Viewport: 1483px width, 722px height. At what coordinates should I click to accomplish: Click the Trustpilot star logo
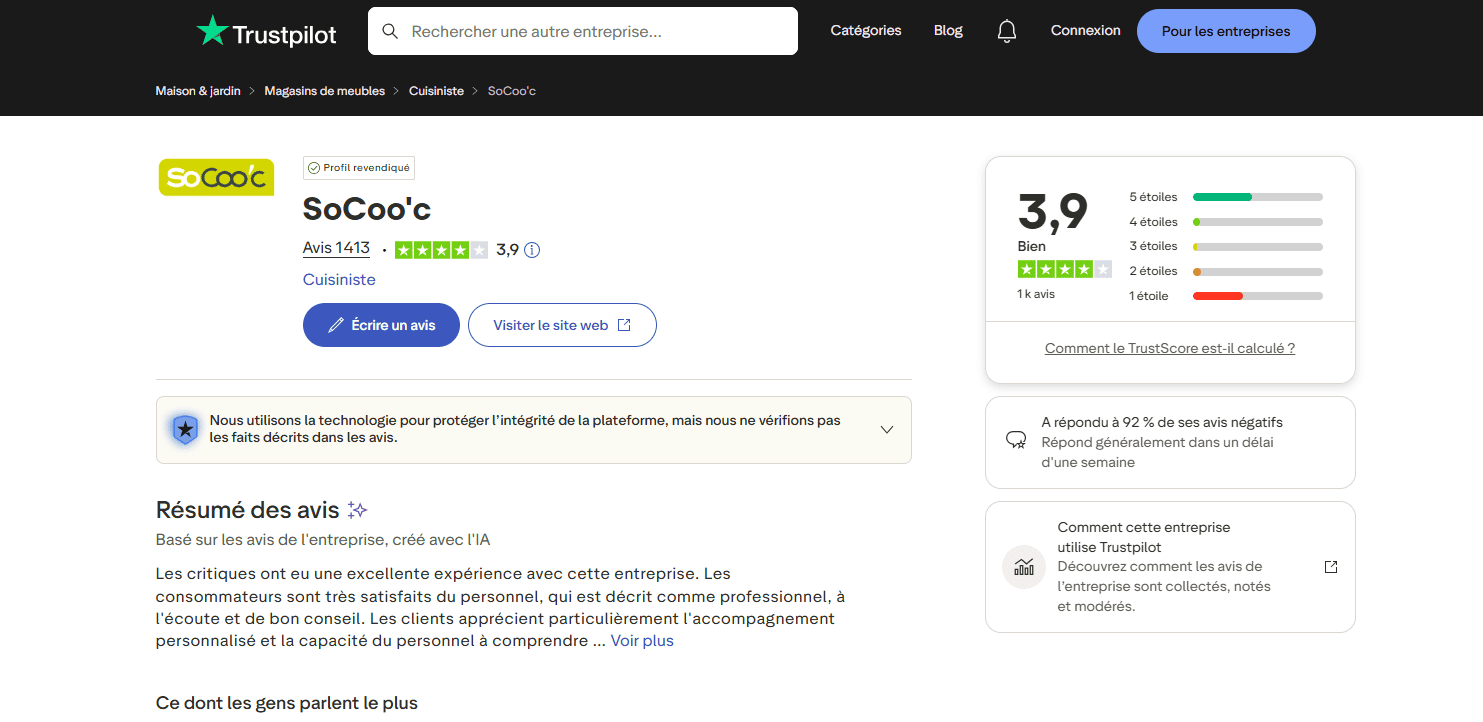[212, 32]
